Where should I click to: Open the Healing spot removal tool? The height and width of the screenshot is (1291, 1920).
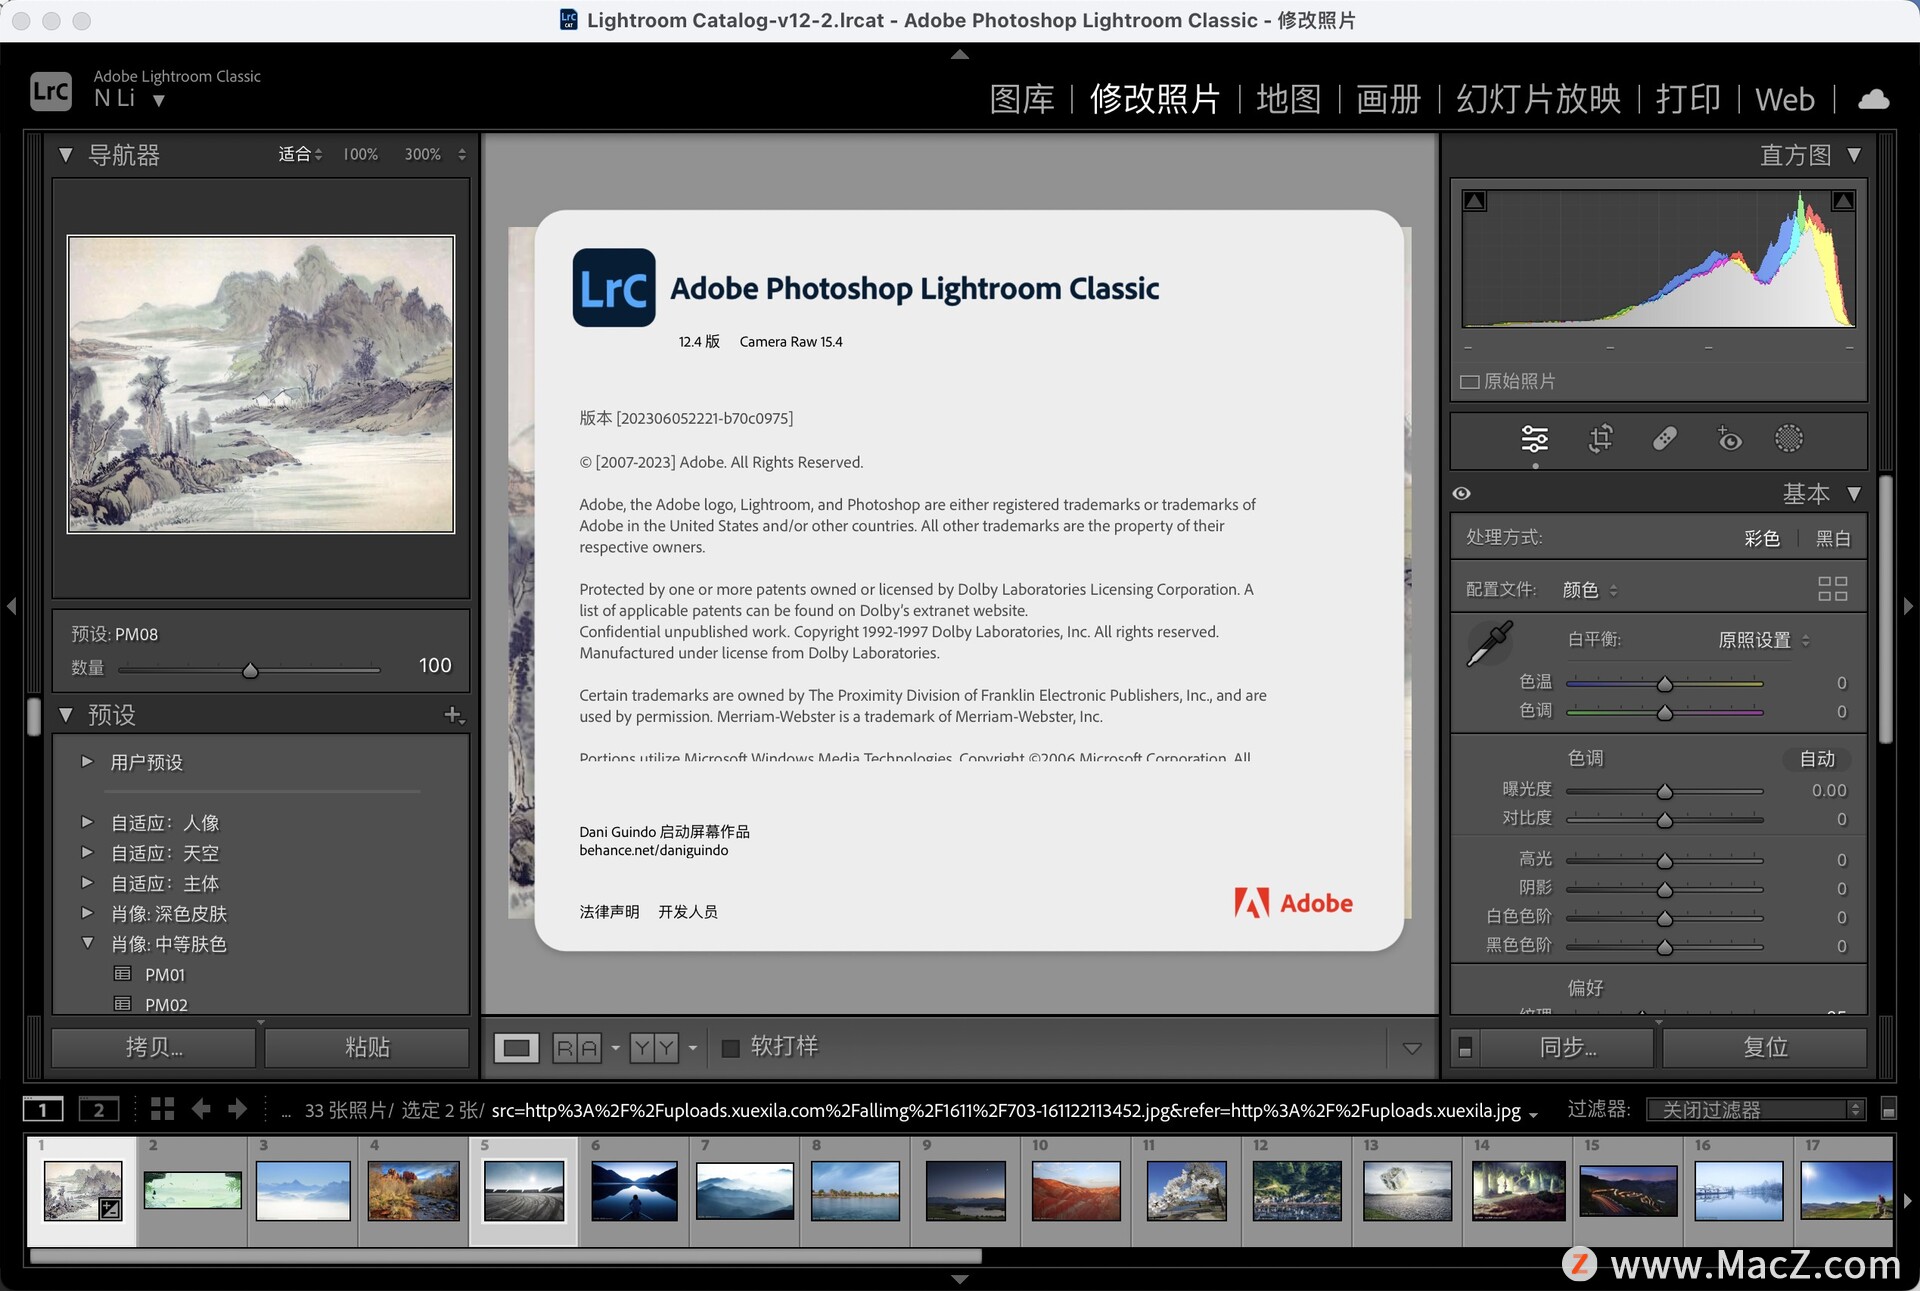coord(1664,439)
